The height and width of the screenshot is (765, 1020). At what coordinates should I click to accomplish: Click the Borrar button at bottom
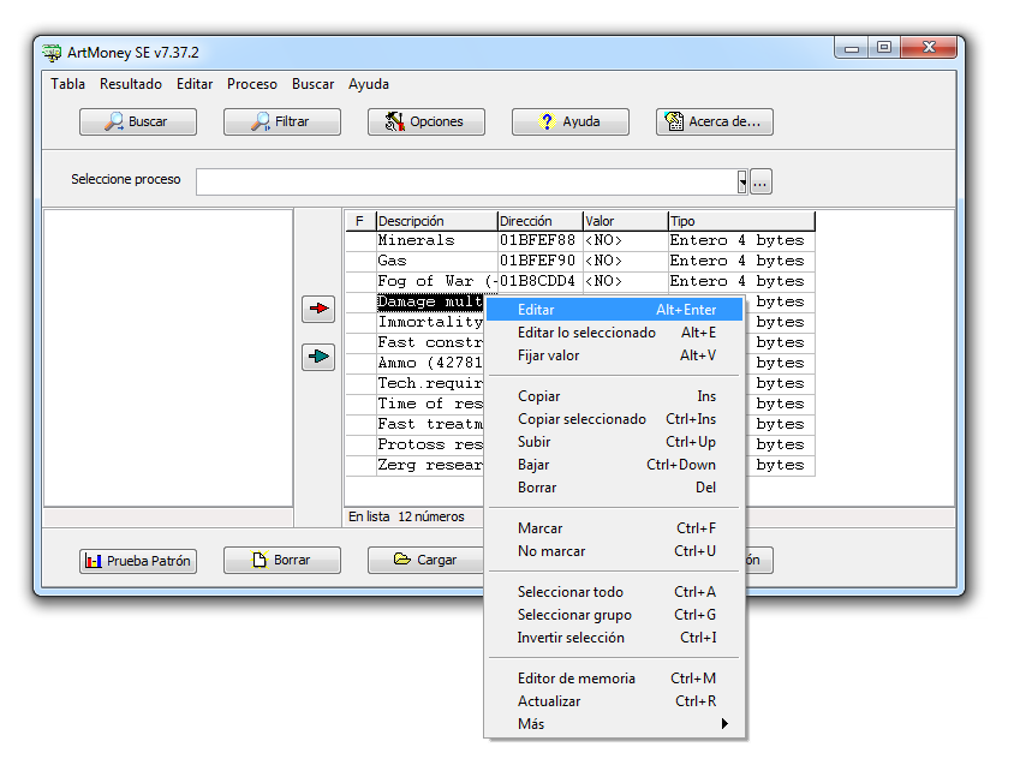tap(282, 560)
